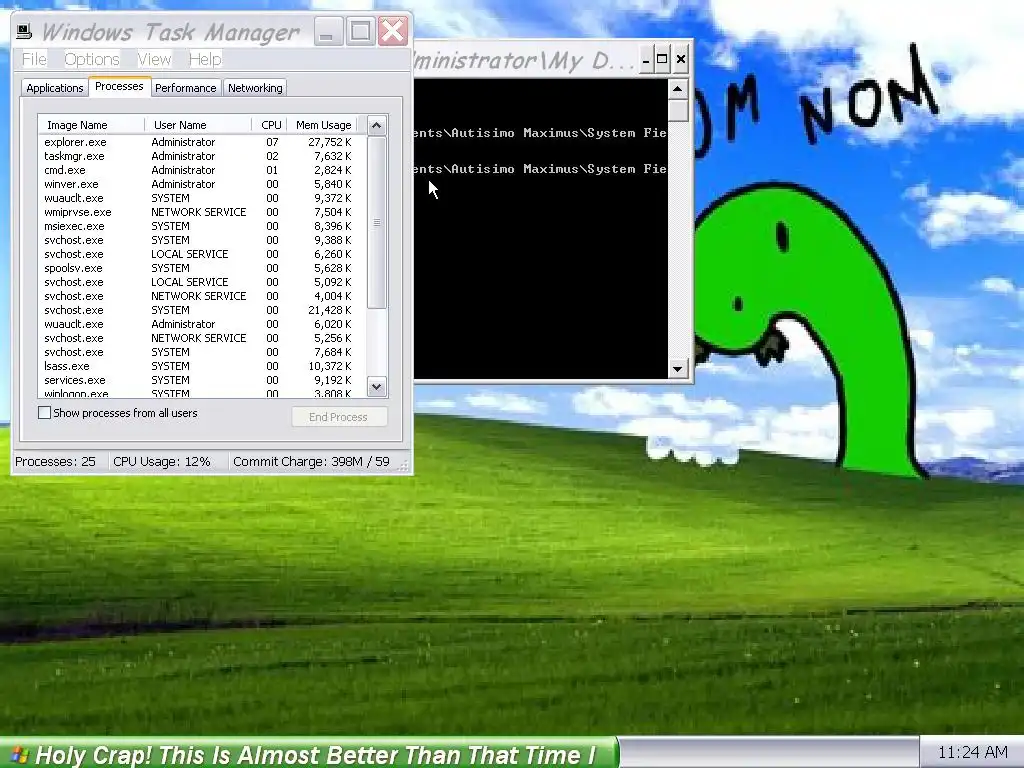This screenshot has height=768, width=1024.
Task: Sort processes by Mem Usage column
Action: click(x=323, y=125)
